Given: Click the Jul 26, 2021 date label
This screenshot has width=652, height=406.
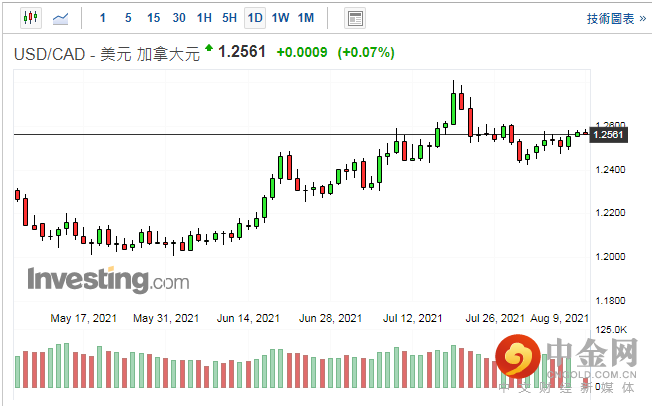Looking at the screenshot, I should pyautogui.click(x=495, y=318).
